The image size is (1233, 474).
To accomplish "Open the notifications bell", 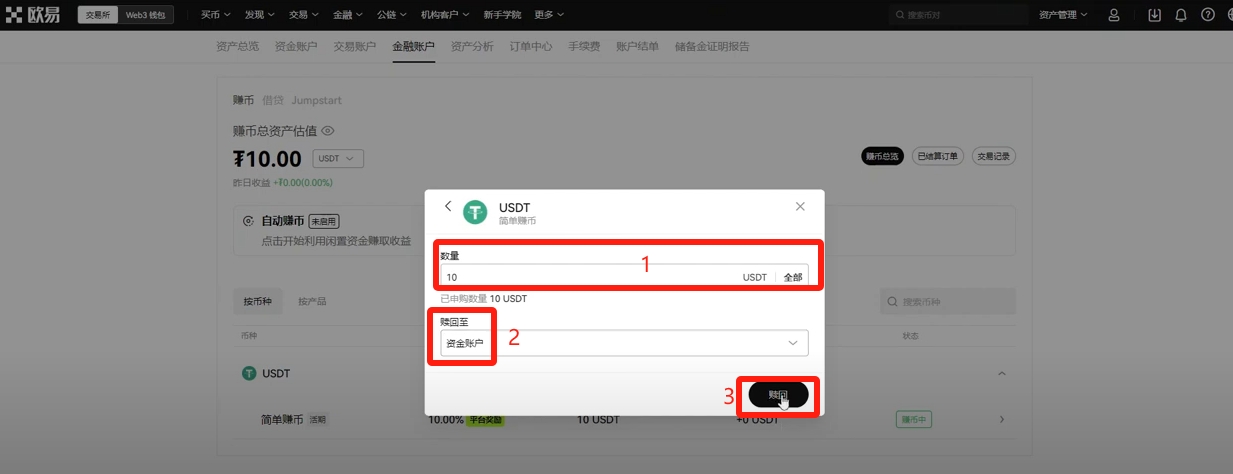I will pyautogui.click(x=1181, y=15).
